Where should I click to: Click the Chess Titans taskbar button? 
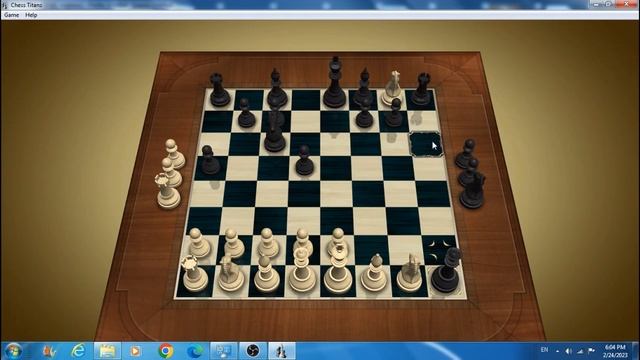point(282,351)
